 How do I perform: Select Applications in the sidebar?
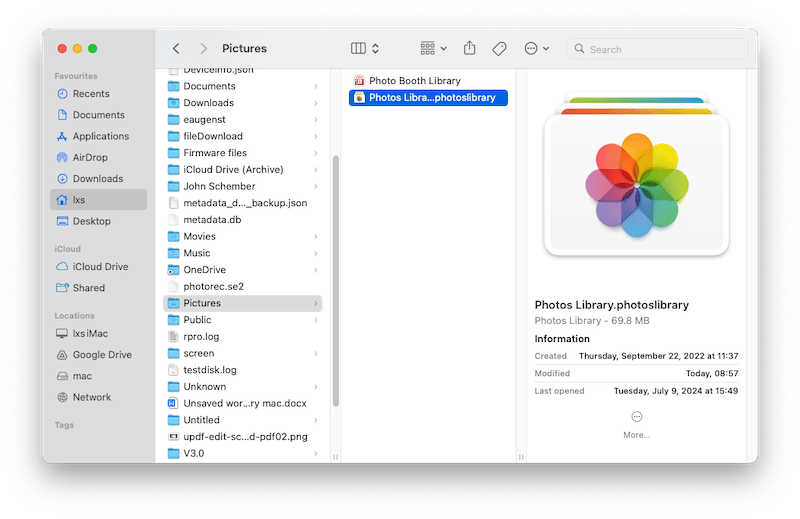tap(100, 136)
